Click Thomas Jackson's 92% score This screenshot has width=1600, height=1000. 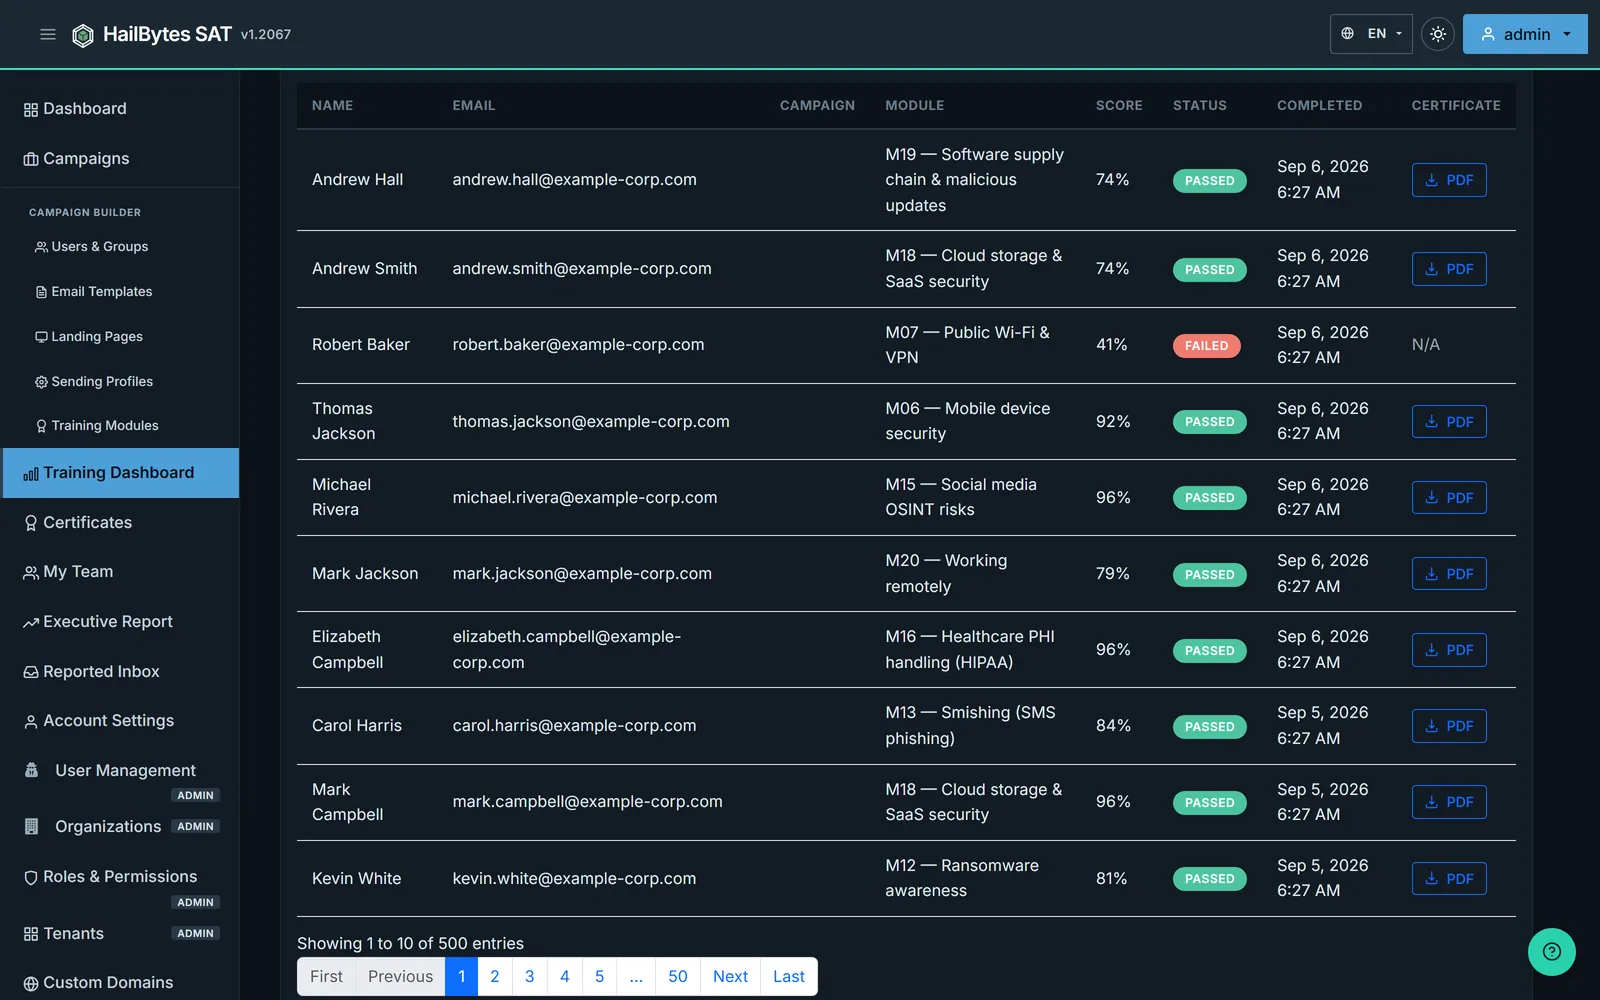point(1113,422)
